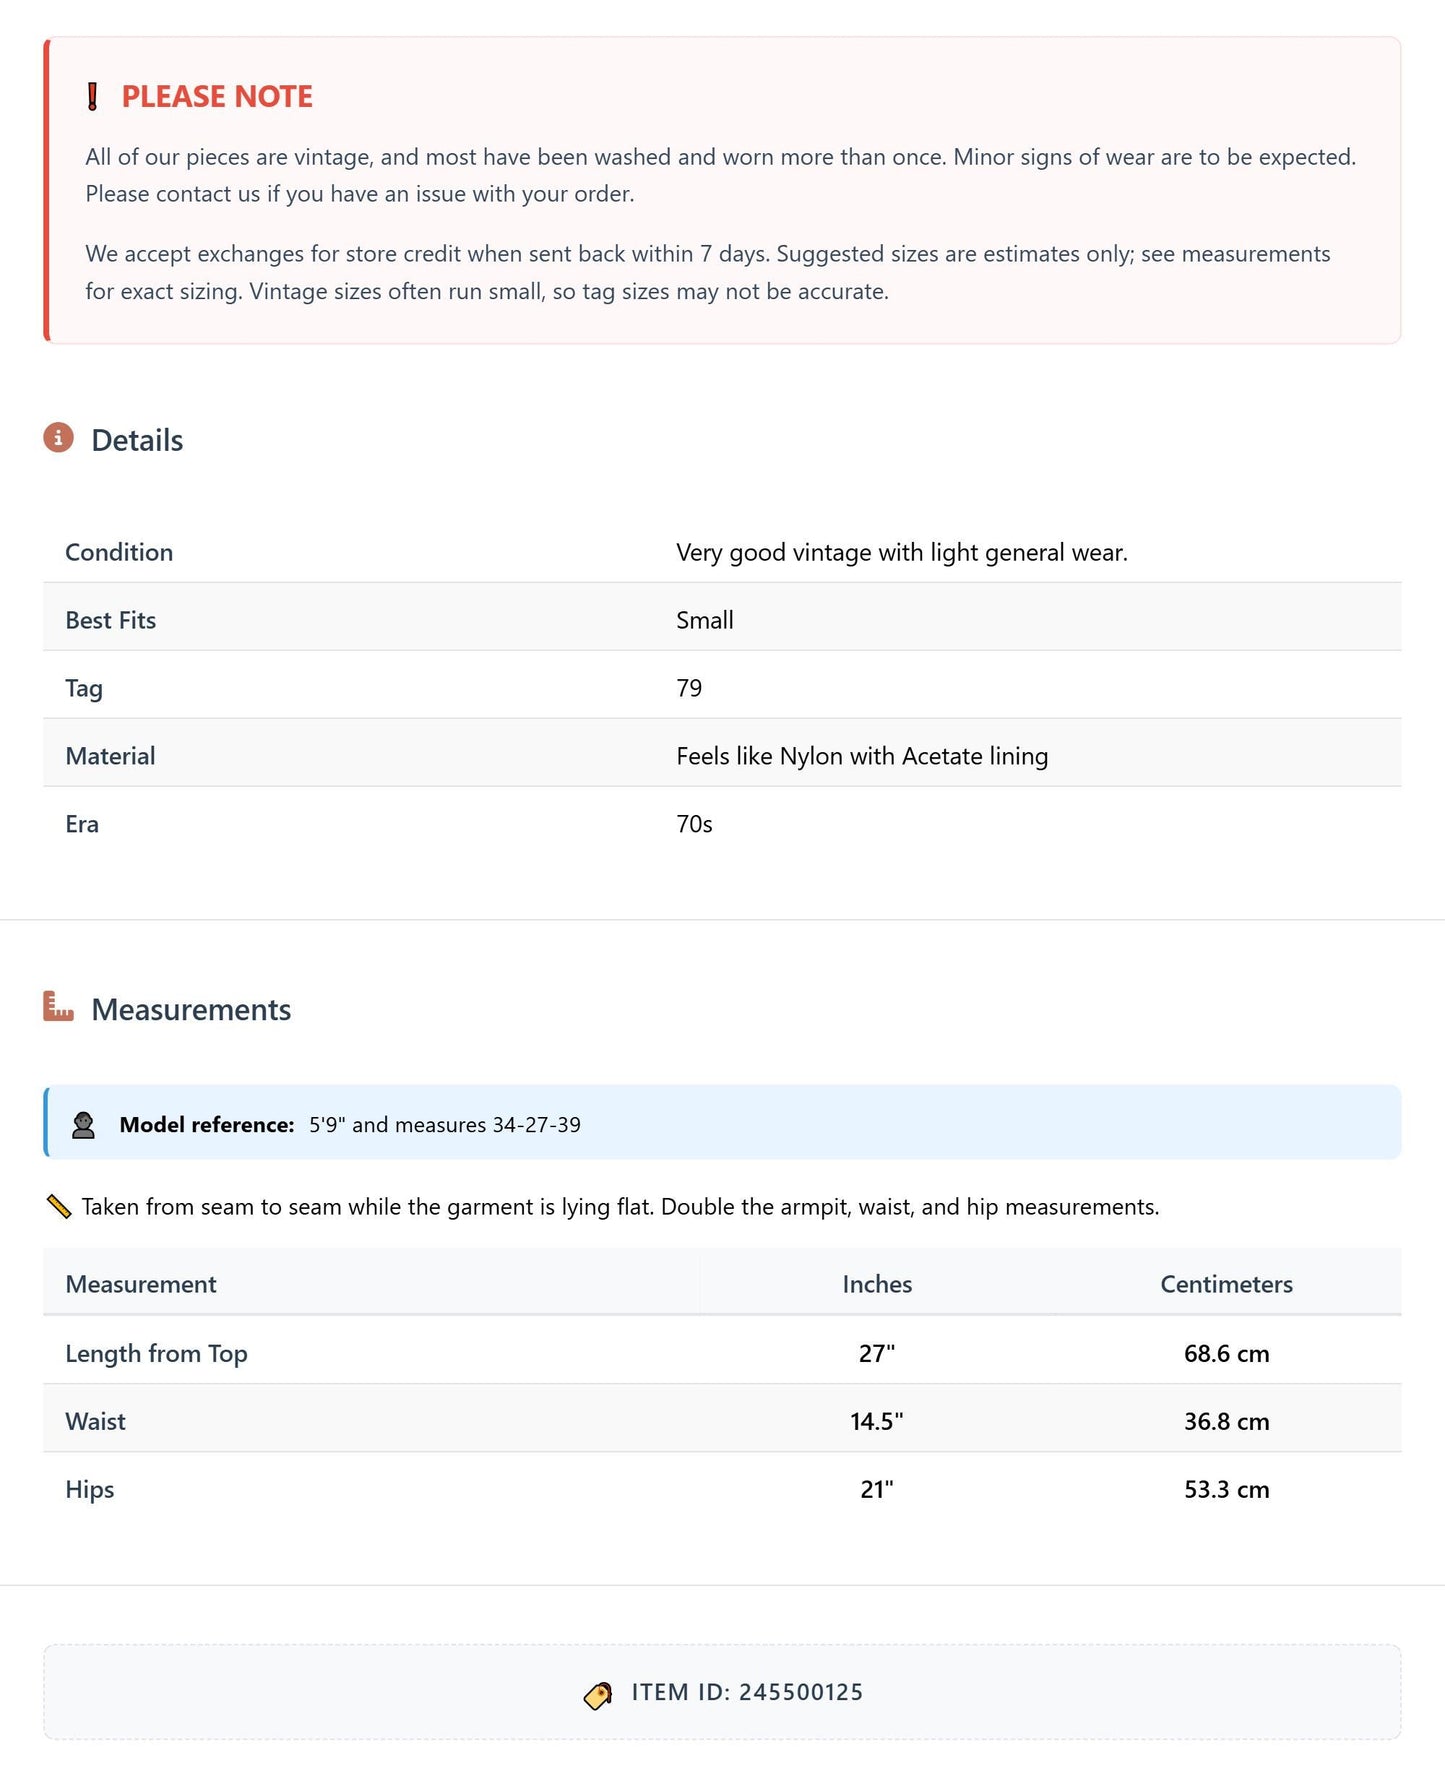The image size is (1445, 1776).
Task: Click the Centimeters column header
Action: pyautogui.click(x=1226, y=1285)
